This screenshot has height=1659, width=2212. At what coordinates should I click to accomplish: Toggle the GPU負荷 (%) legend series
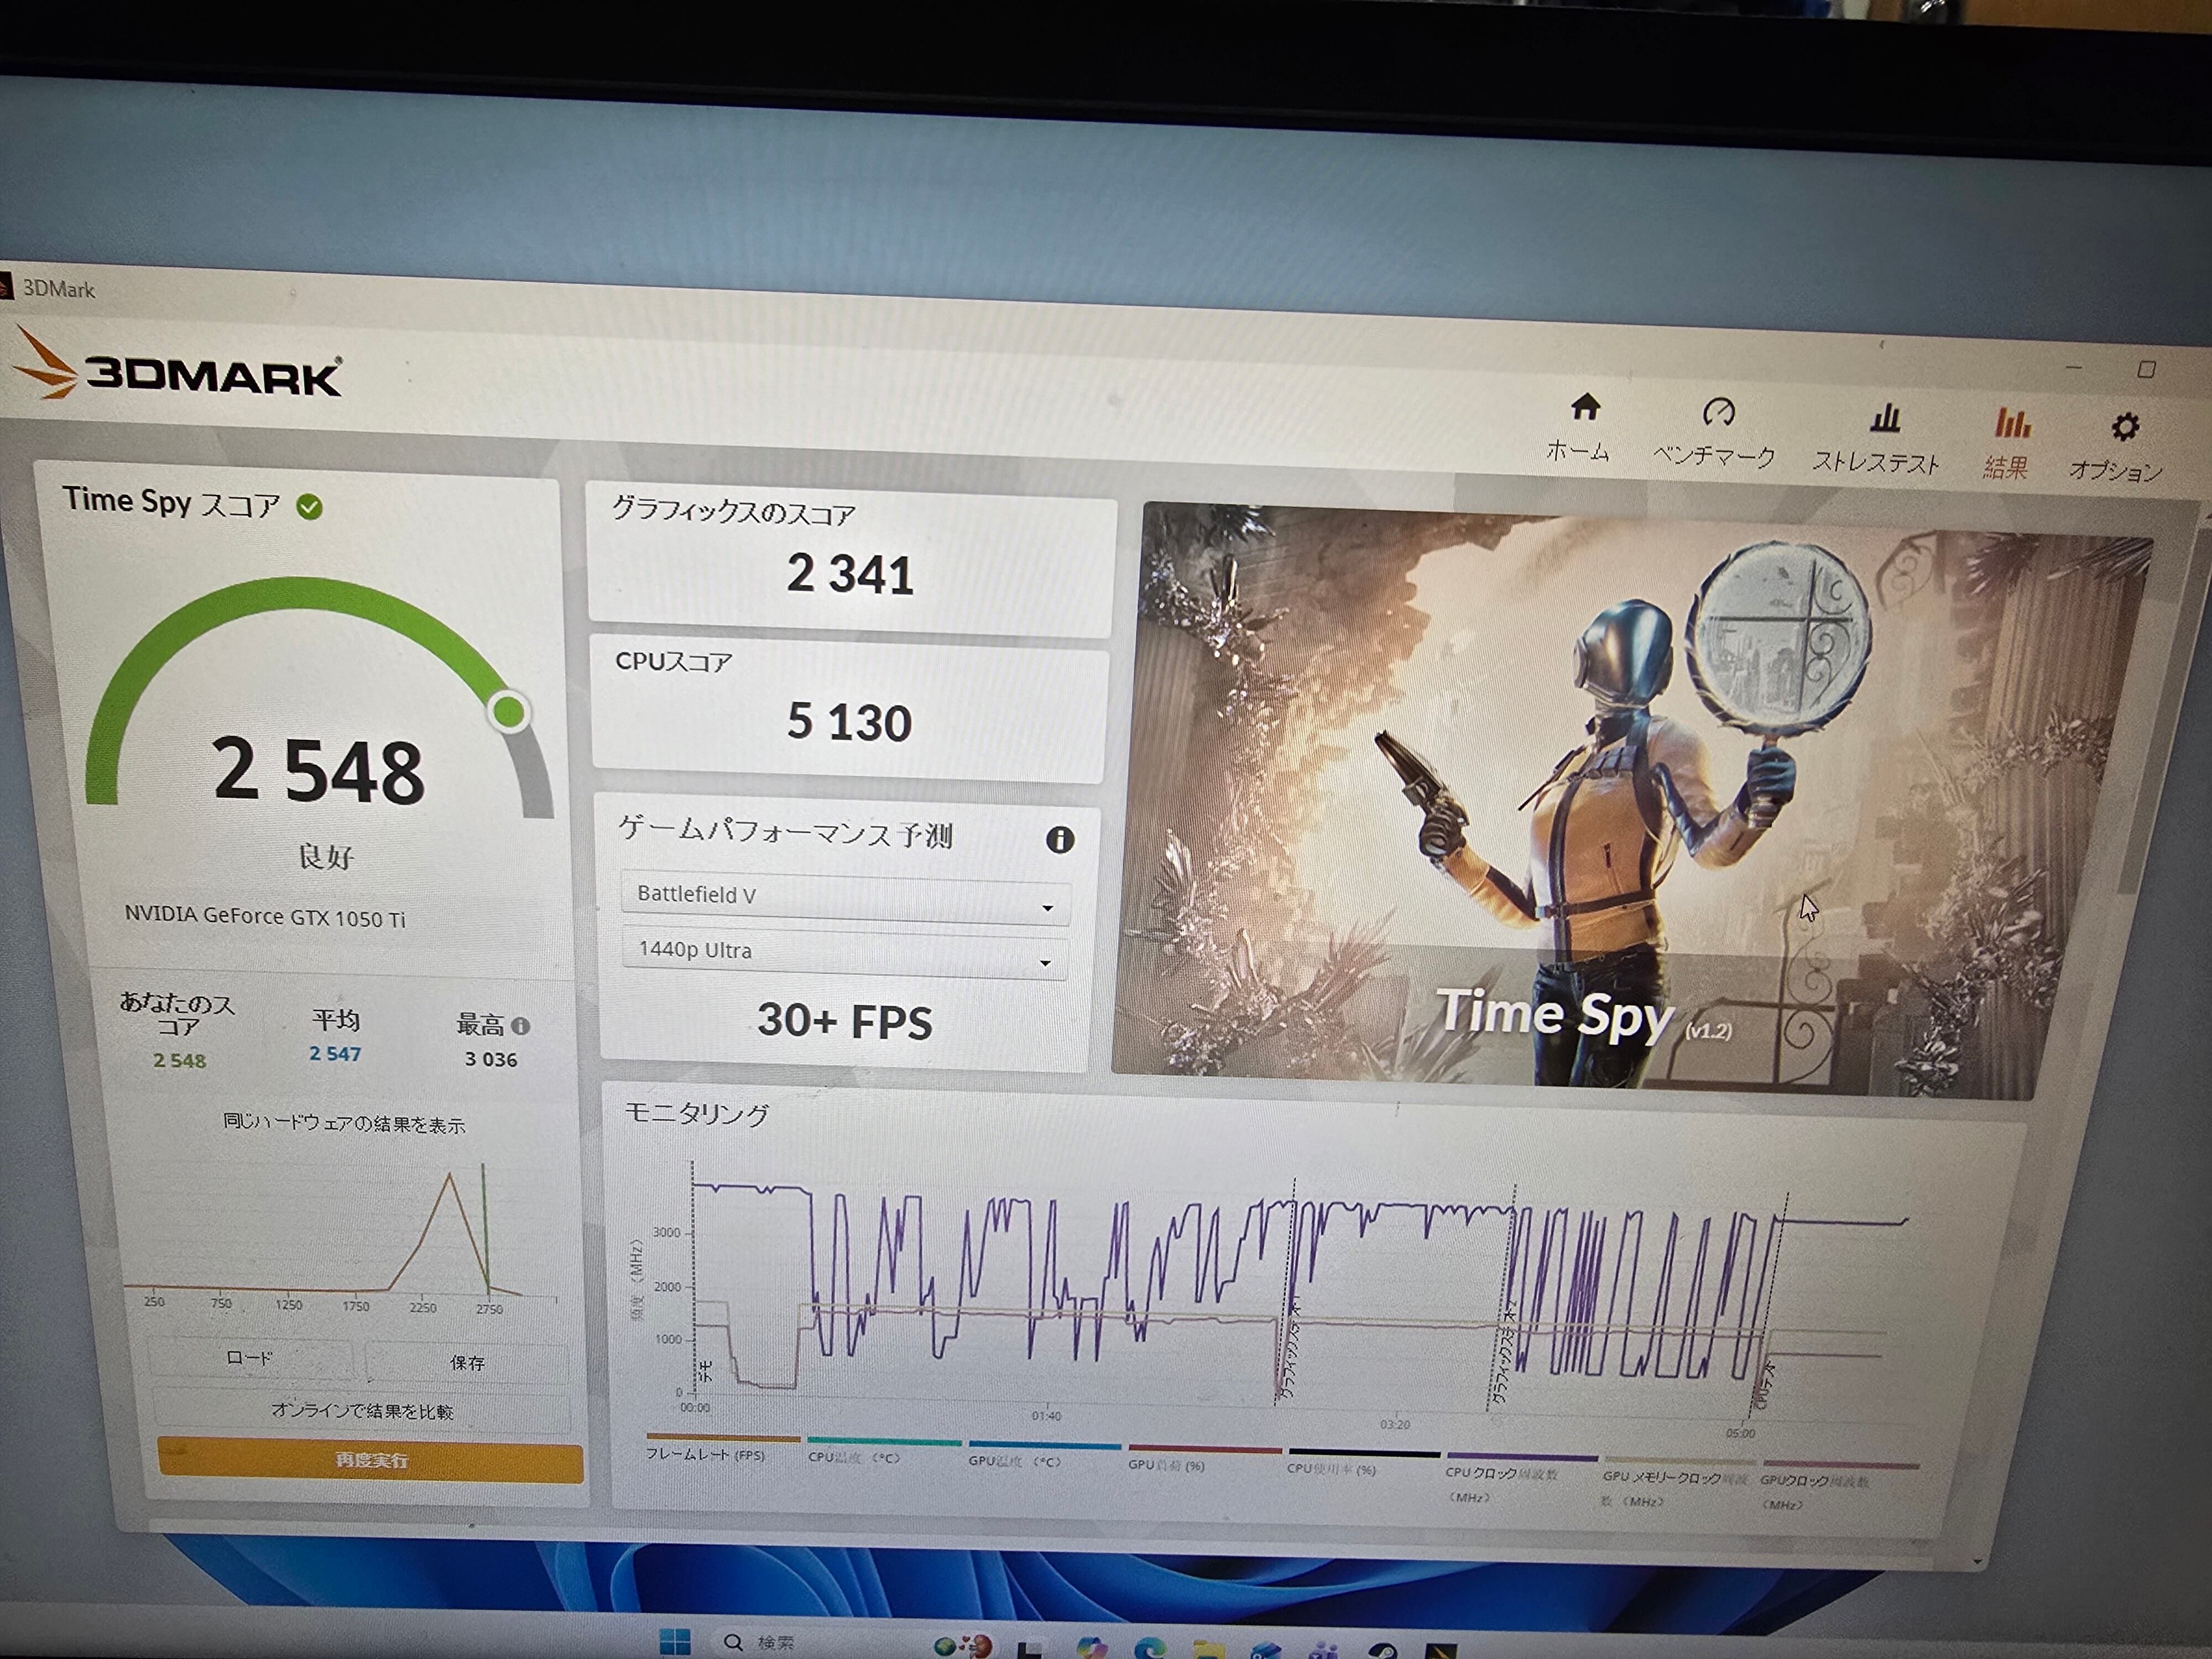click(1166, 1465)
